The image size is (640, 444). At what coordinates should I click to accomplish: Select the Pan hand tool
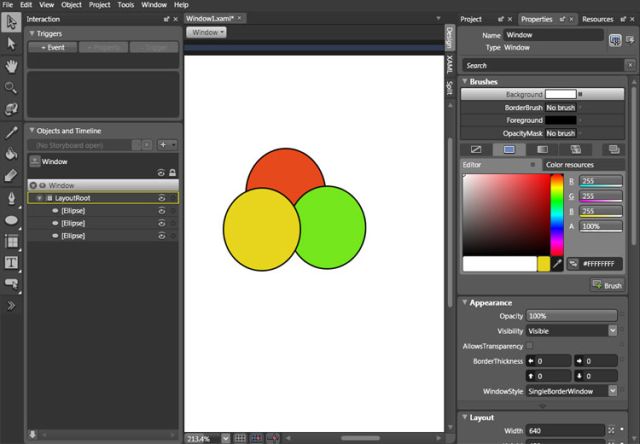[x=12, y=65]
